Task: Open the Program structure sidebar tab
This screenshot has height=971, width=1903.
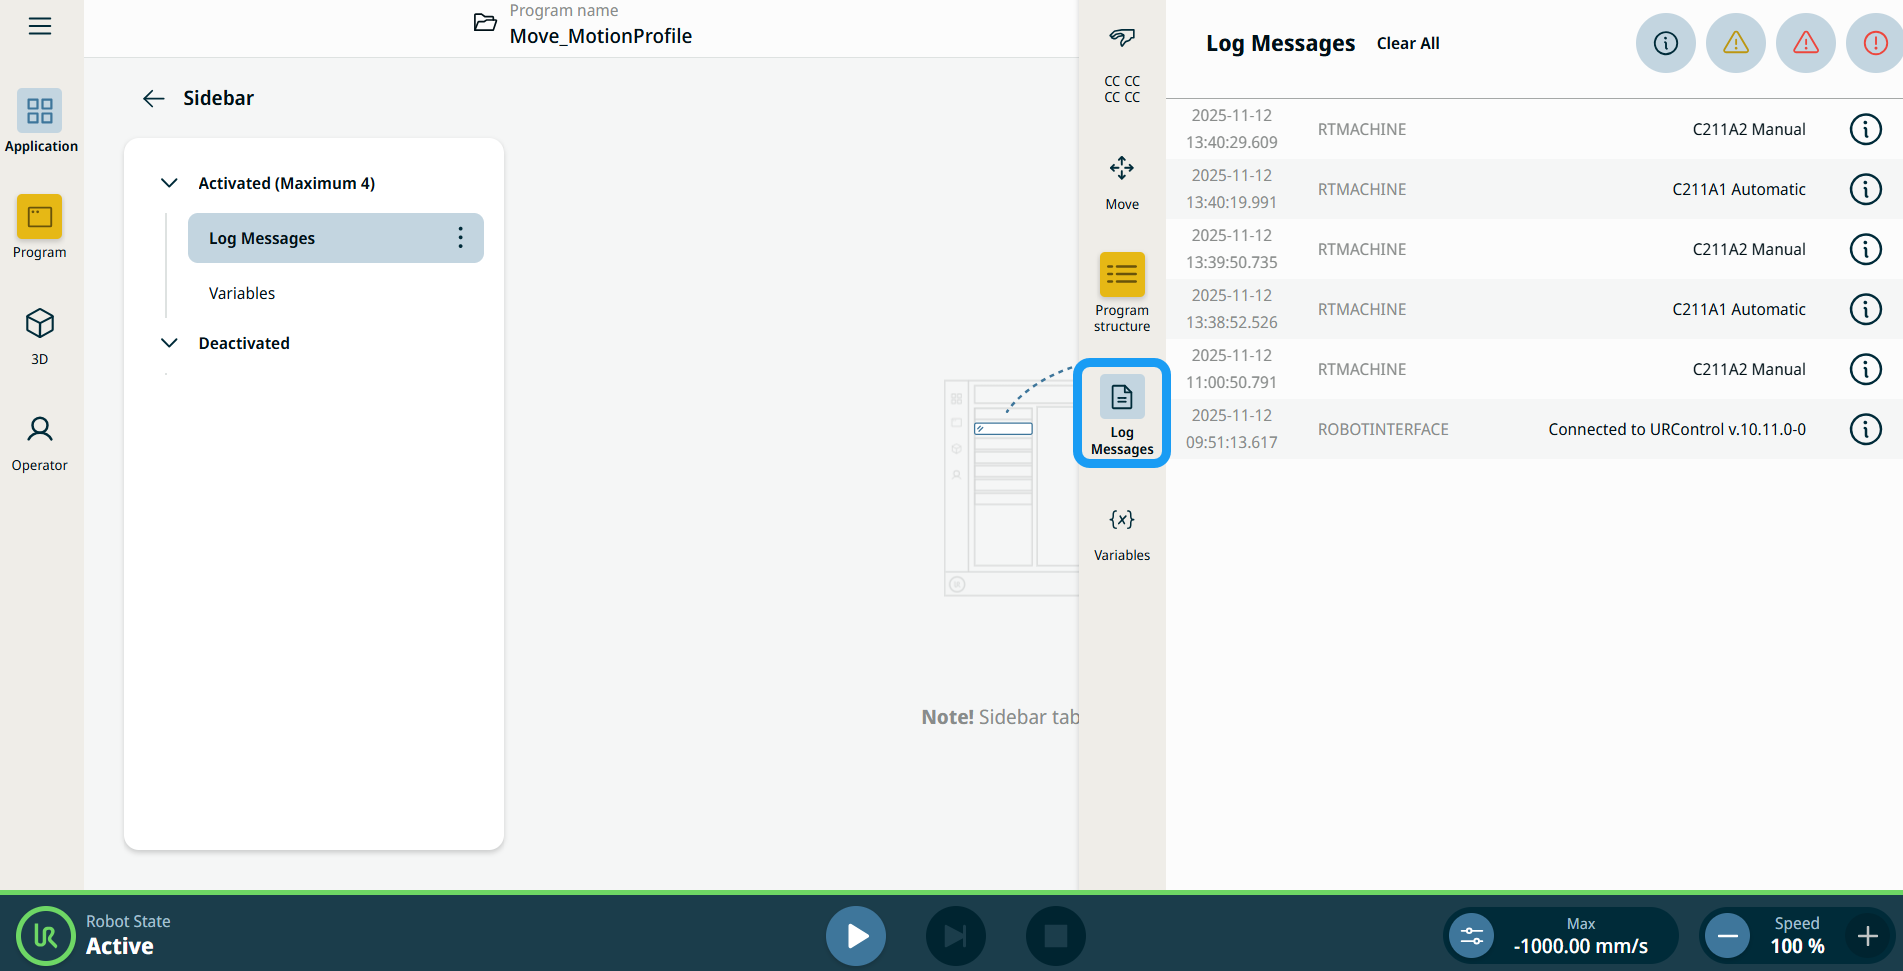Action: (1121, 291)
